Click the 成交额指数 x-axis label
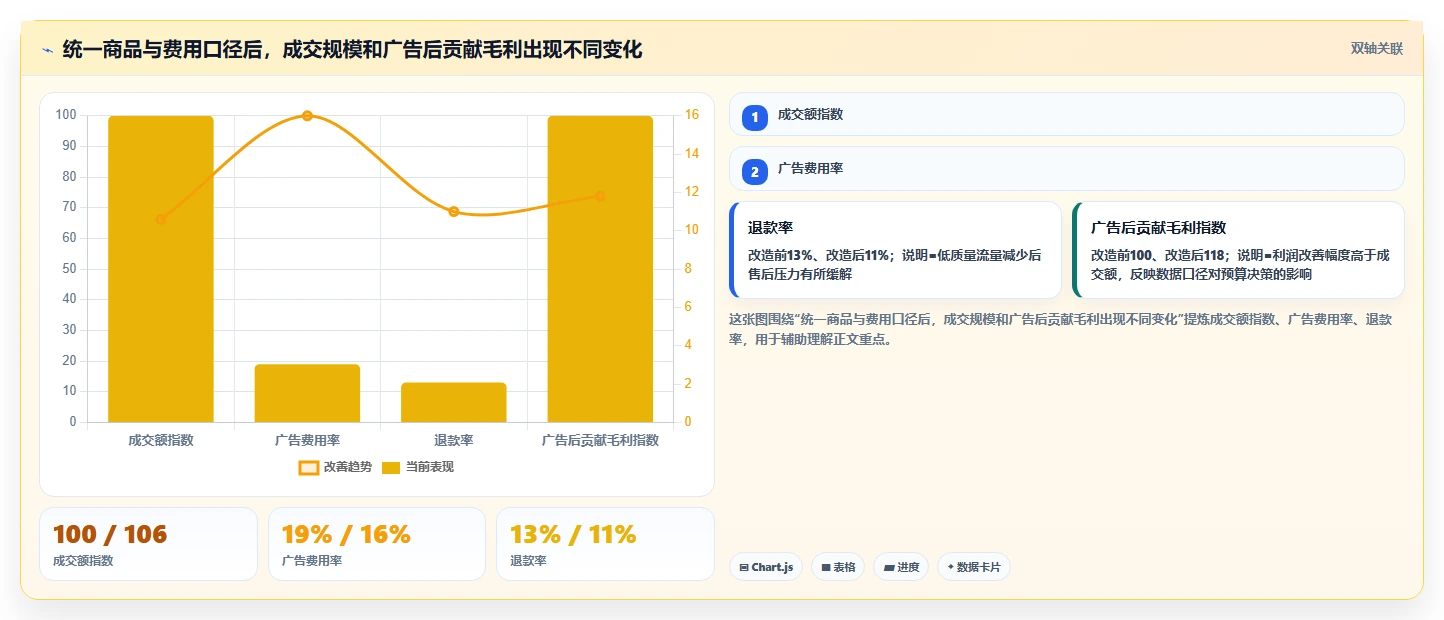1444x620 pixels. pos(161,440)
